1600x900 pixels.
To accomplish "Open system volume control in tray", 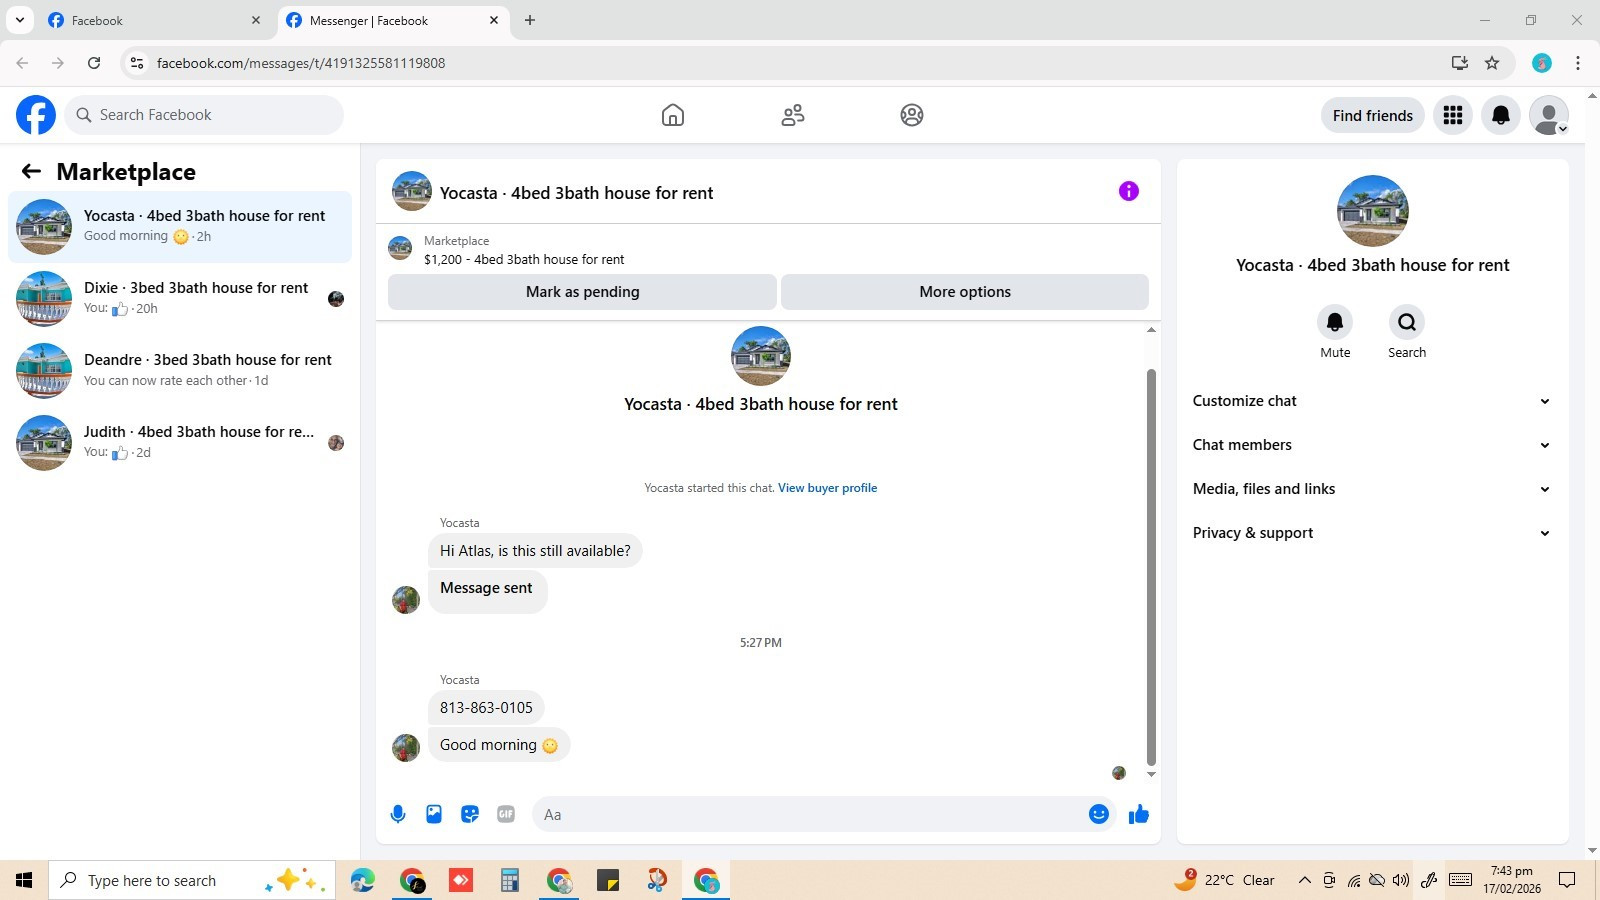I will [1401, 880].
